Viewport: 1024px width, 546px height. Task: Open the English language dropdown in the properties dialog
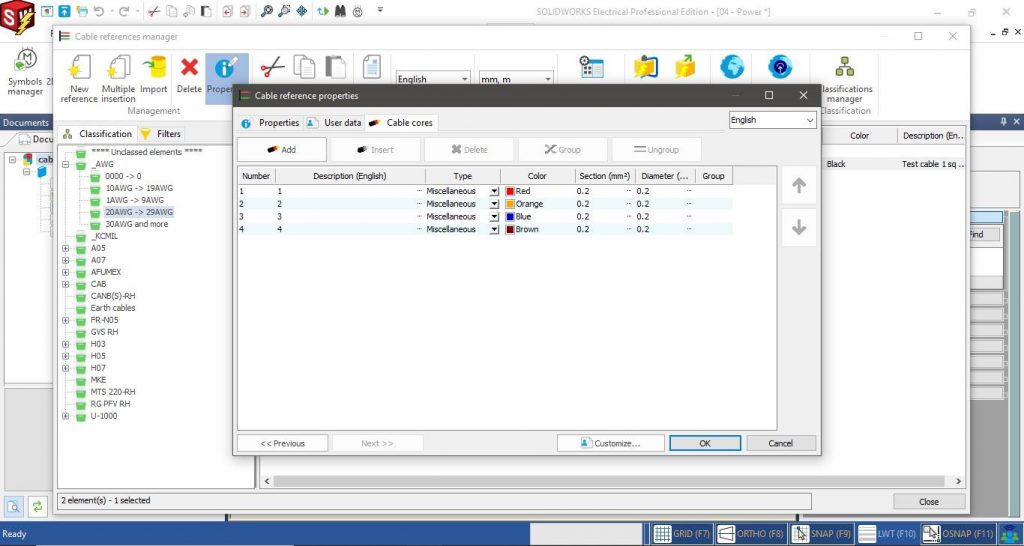pos(772,120)
